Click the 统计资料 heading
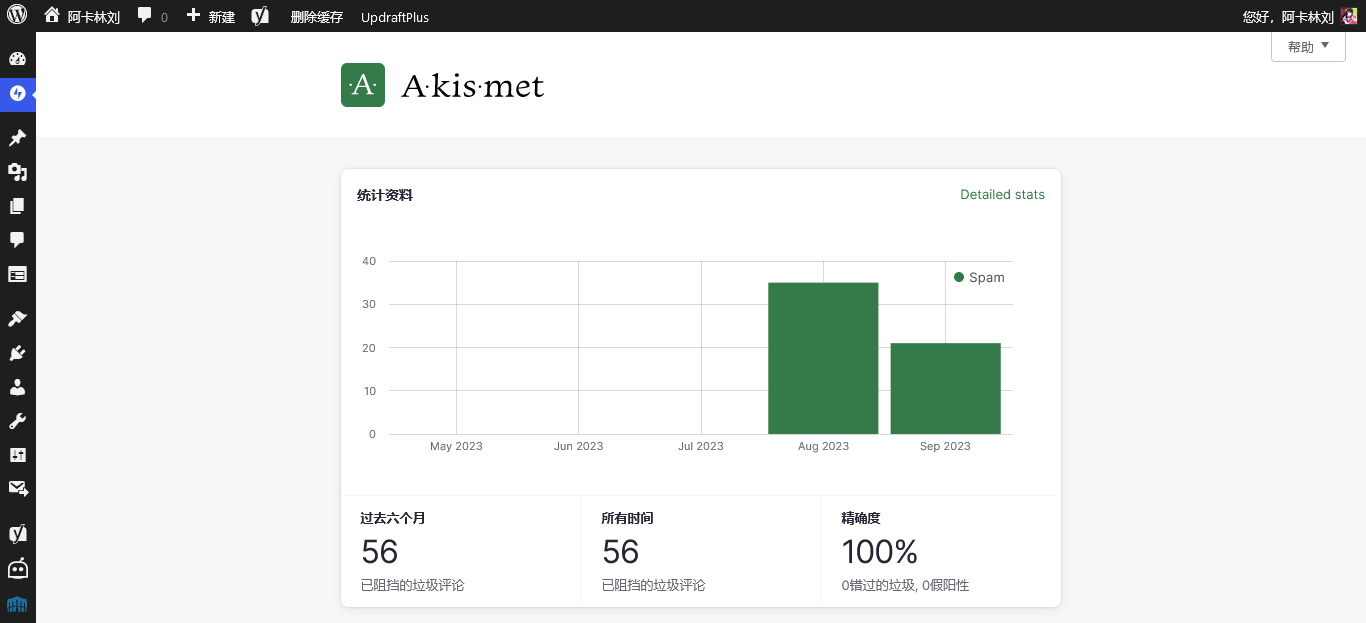Viewport: 1366px width, 623px height. (385, 195)
